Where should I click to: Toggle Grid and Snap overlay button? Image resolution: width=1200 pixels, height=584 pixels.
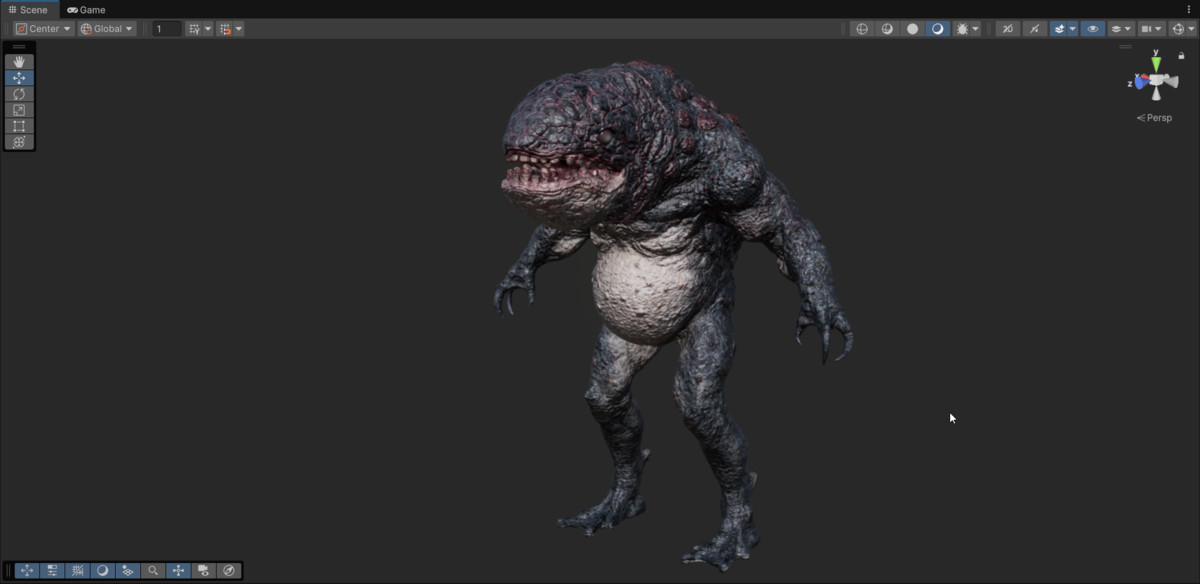point(77,571)
